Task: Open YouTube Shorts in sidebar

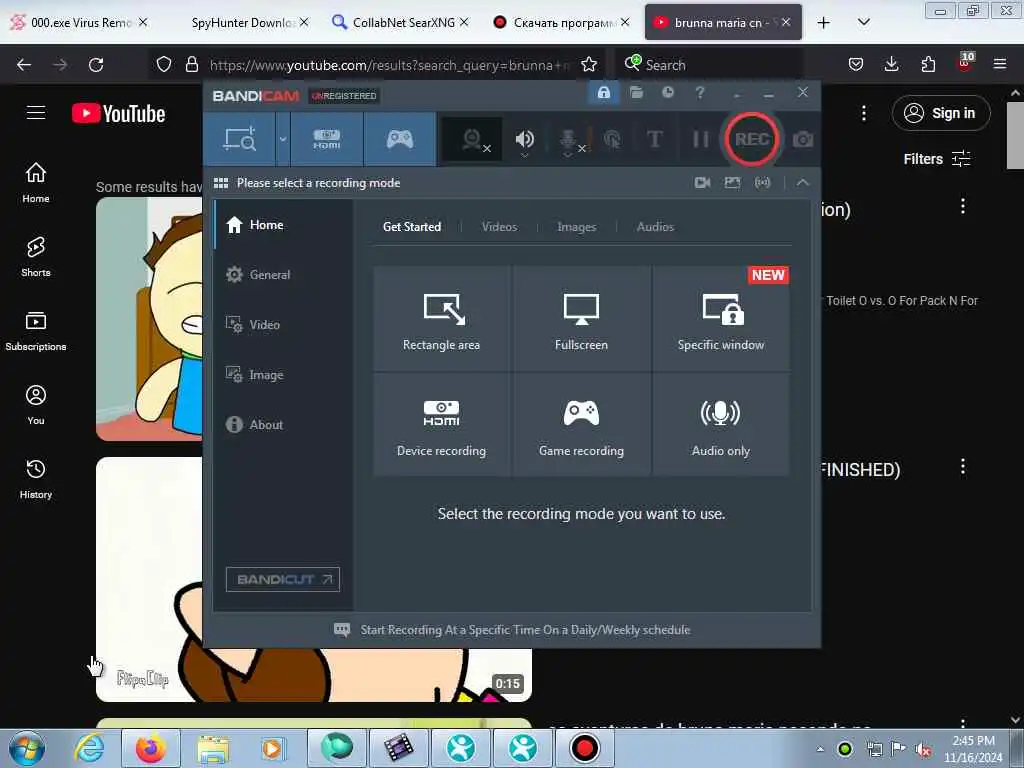Action: [36, 257]
